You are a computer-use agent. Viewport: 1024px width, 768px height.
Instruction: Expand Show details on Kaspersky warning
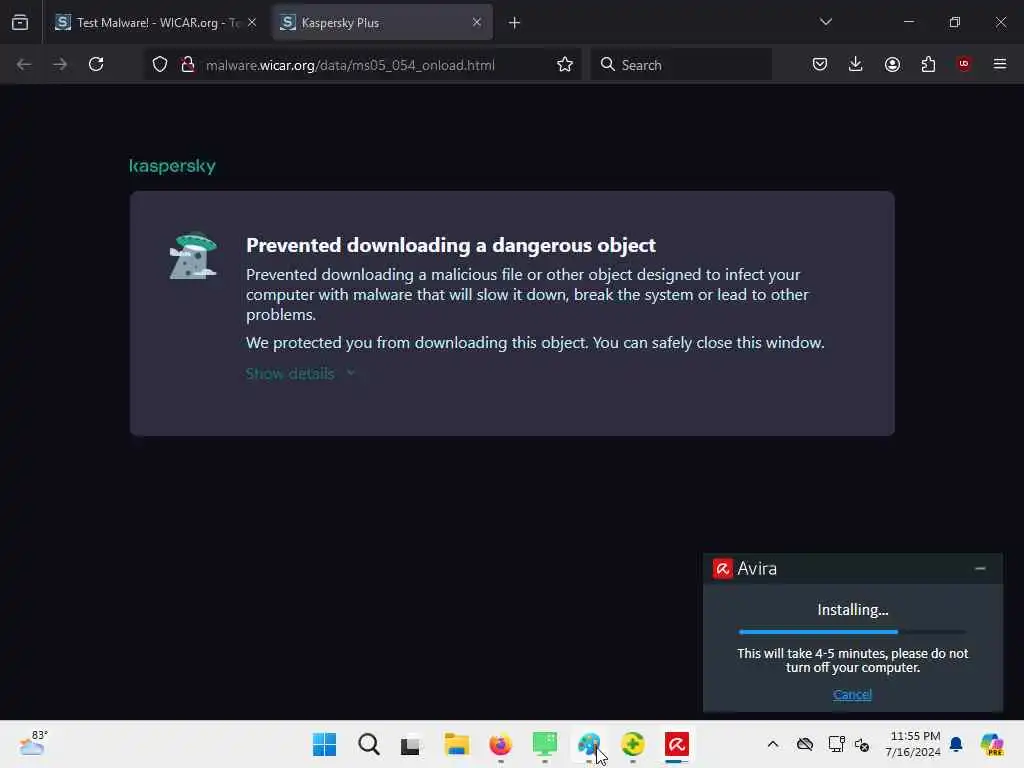pyautogui.click(x=290, y=374)
